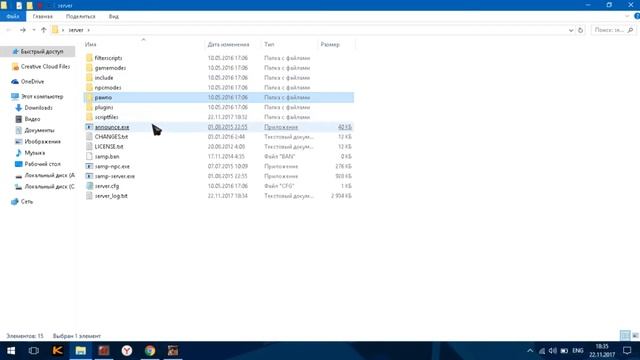Switch to details view in status bar
This screenshot has height=360, width=640.
(x=625, y=336)
